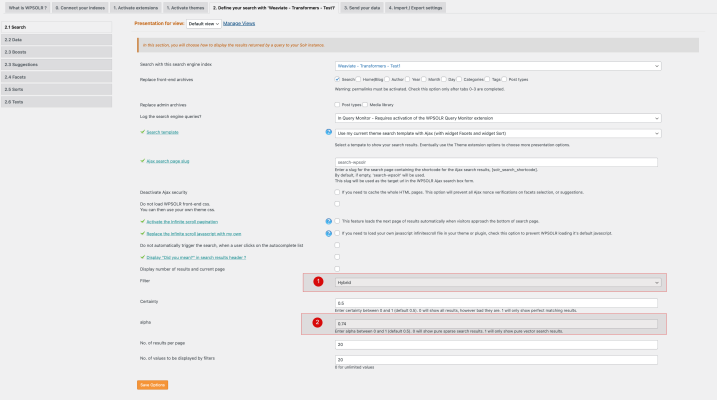717x400 pixels.
Task: Open the Search template link
Action: 162,132
